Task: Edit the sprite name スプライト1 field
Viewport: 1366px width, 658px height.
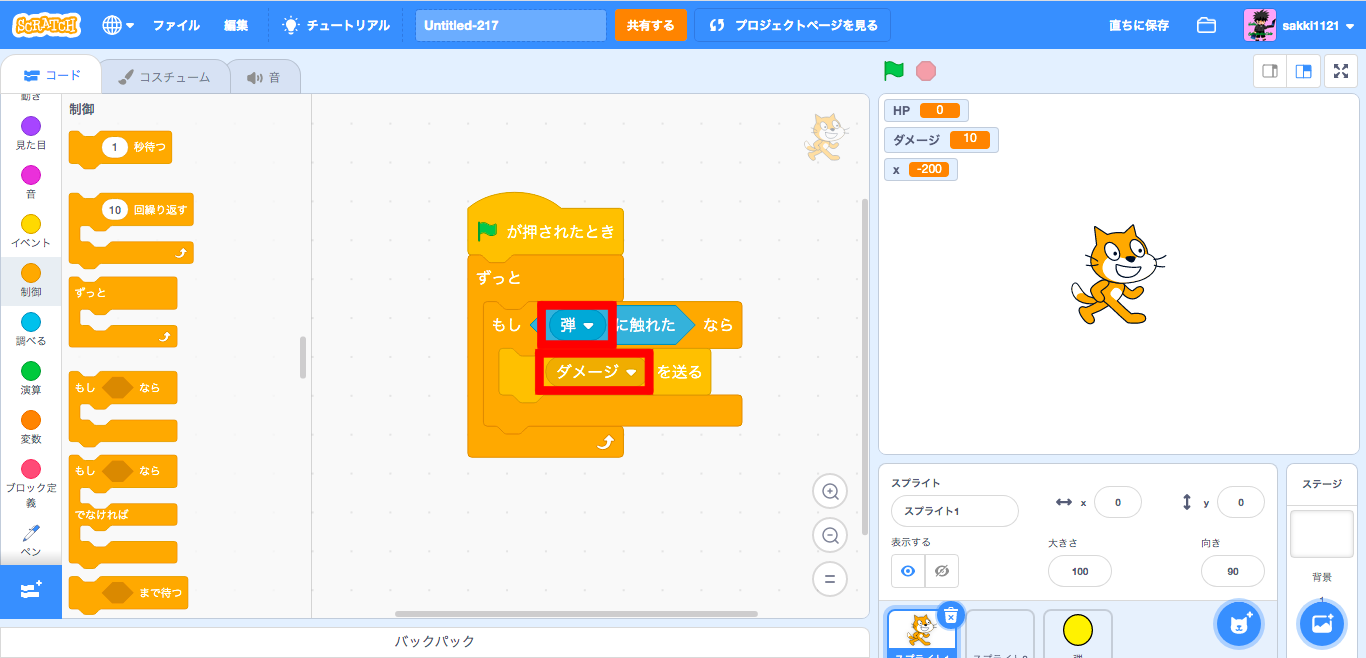Action: [x=954, y=511]
